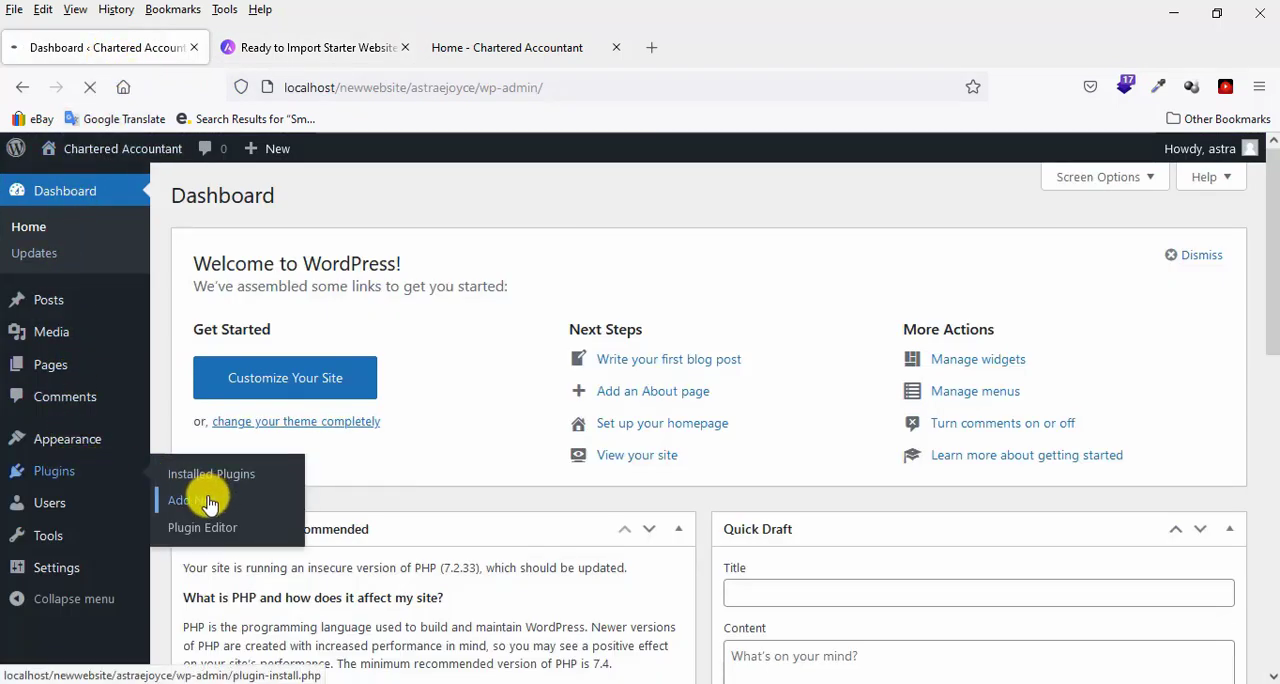This screenshot has width=1280, height=684.
Task: Open a new browser tab
Action: (652, 47)
